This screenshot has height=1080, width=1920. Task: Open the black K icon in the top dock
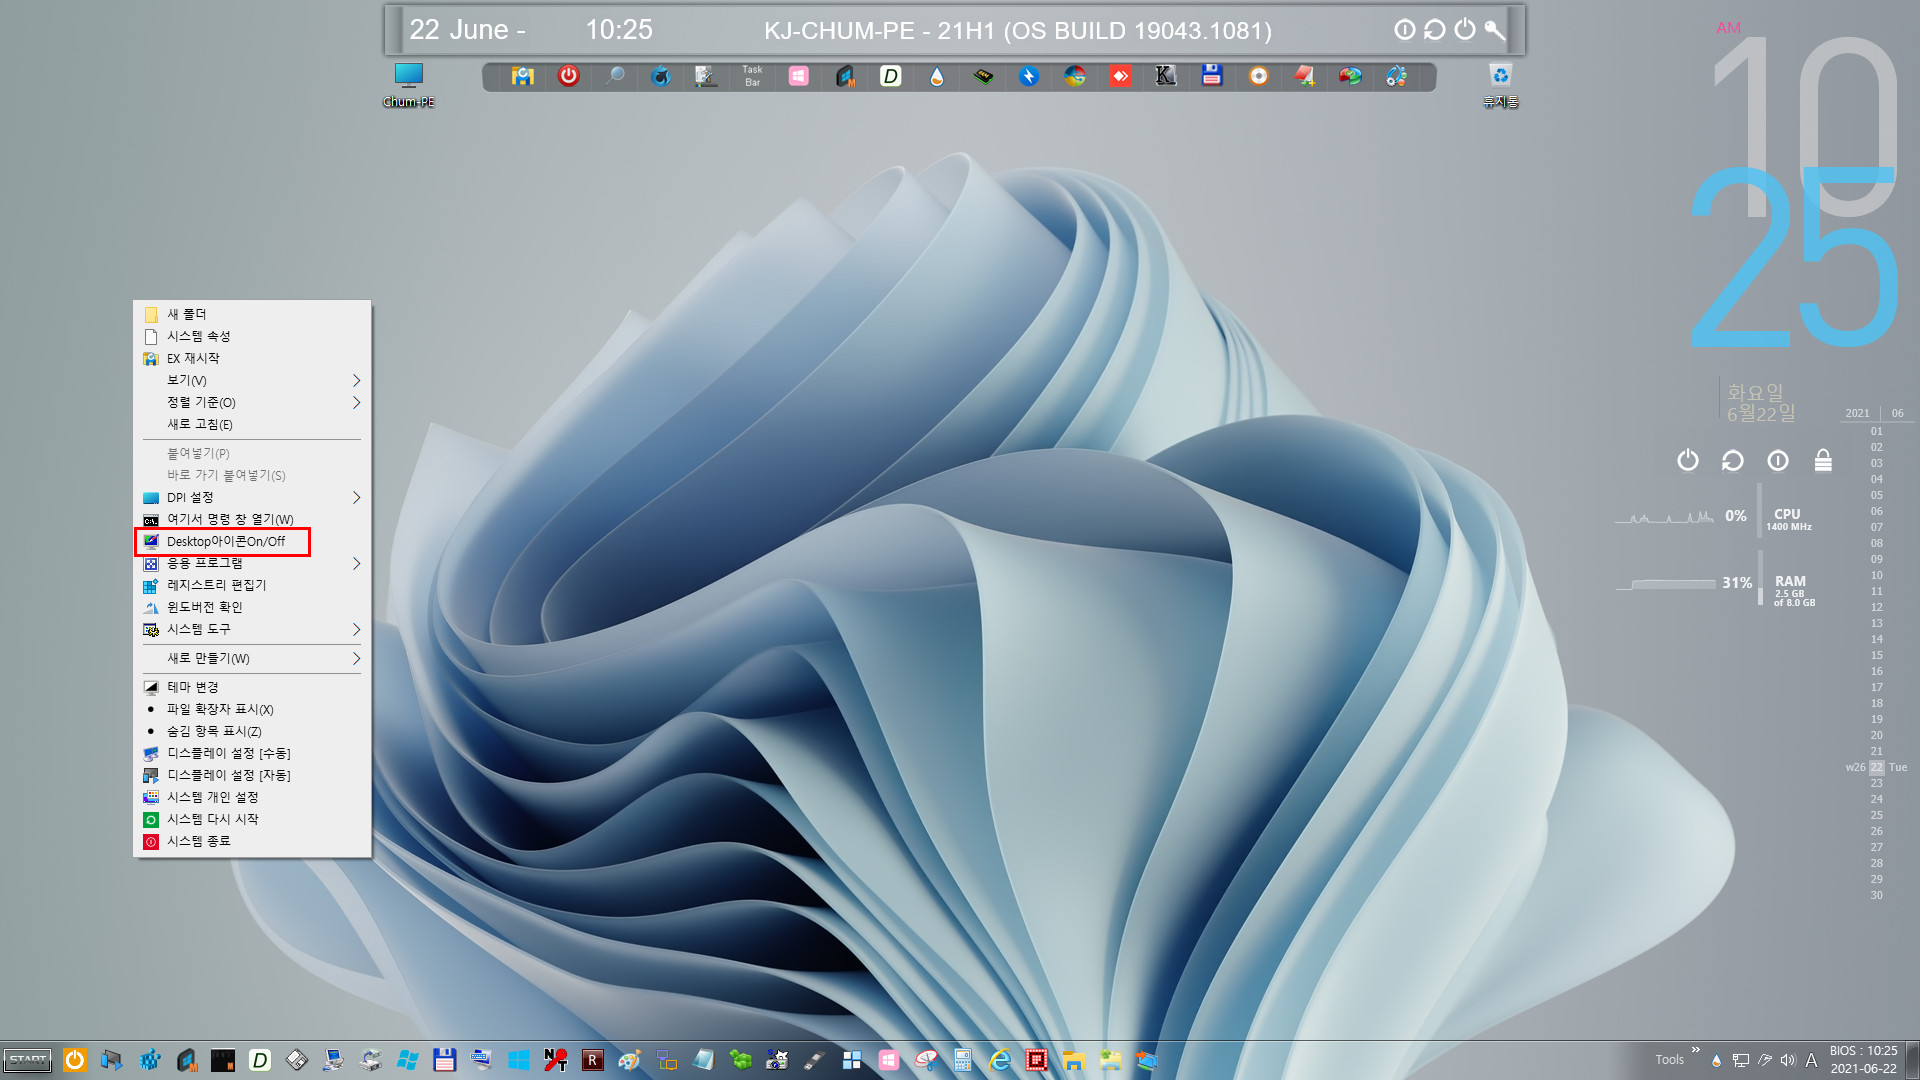1166,76
